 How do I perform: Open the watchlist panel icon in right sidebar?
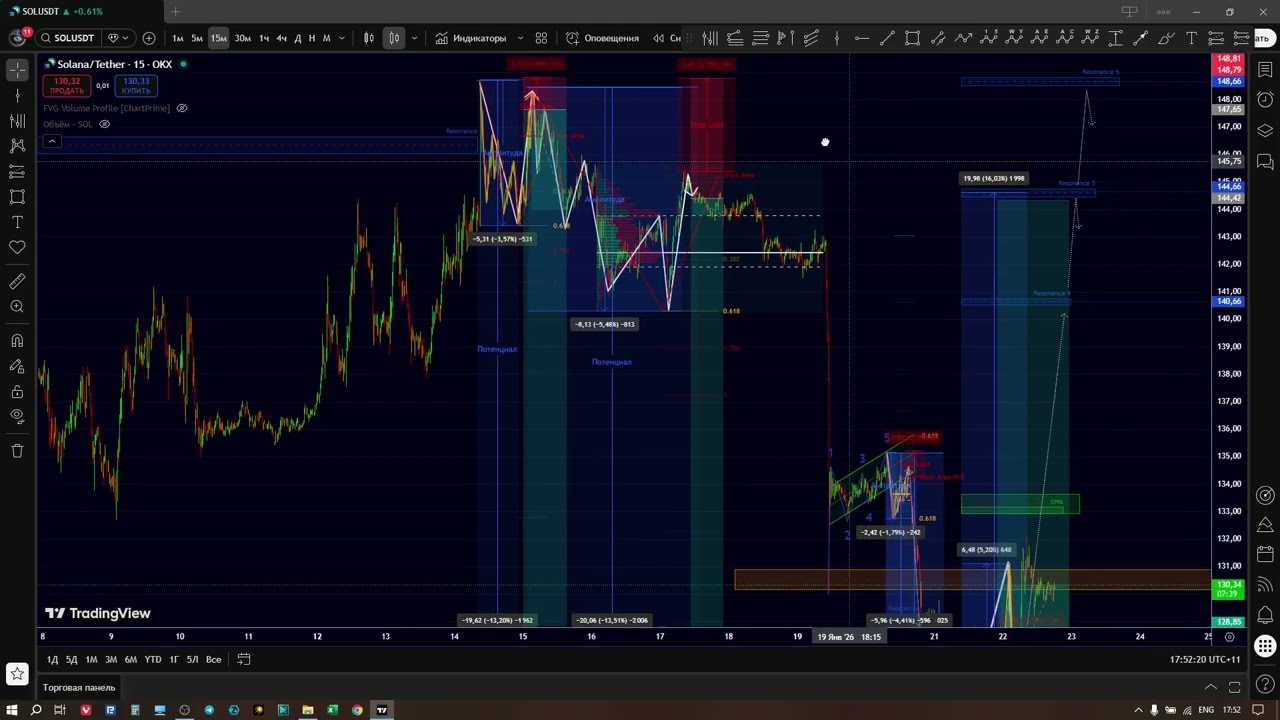[1265, 70]
